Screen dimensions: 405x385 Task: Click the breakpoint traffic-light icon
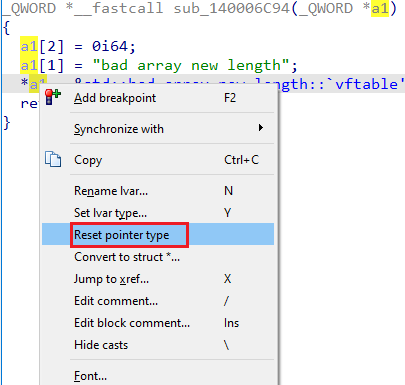(53, 97)
